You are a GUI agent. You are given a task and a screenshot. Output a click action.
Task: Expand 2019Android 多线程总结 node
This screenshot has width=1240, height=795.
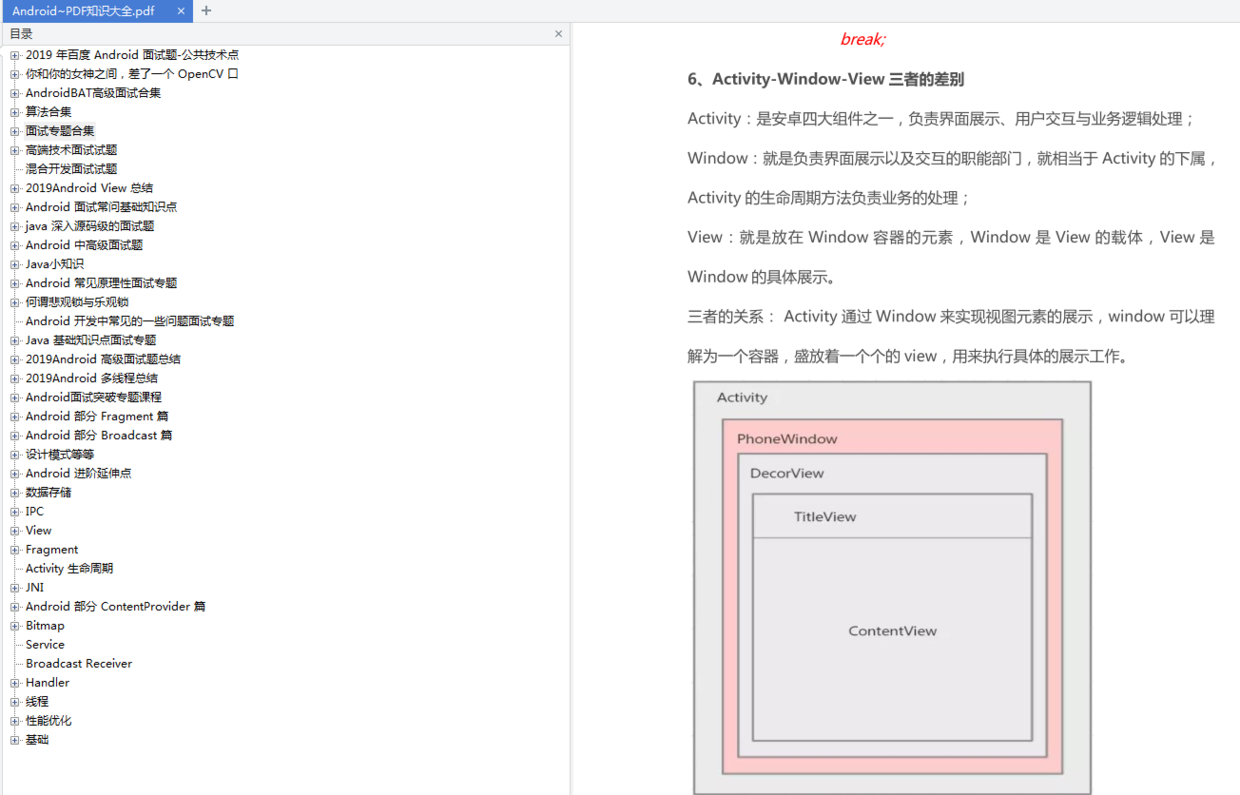coord(15,378)
